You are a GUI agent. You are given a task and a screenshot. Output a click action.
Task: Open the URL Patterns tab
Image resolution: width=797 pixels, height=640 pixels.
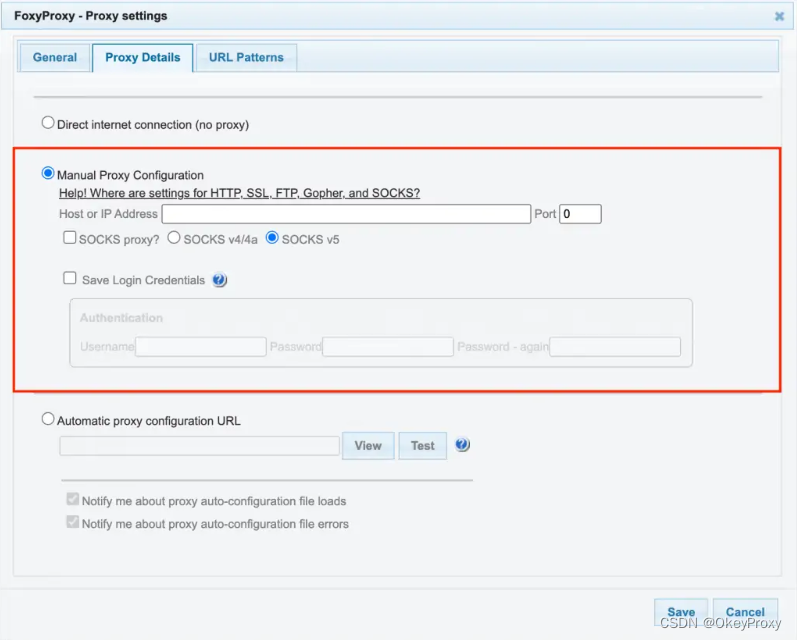246,57
